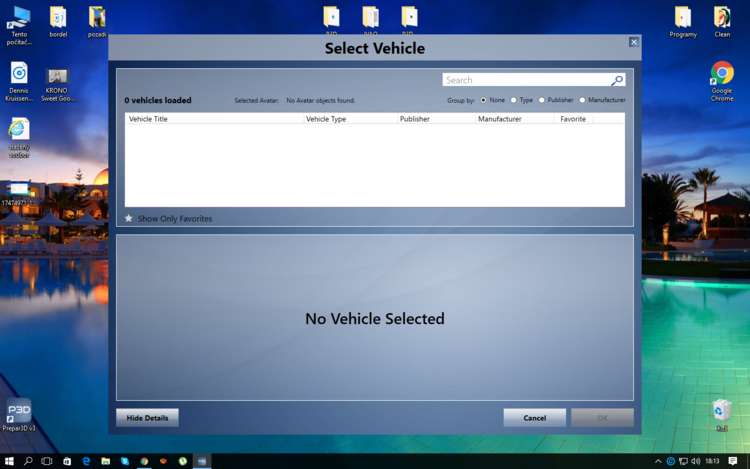This screenshot has height=469, width=750.
Task: Open KRONO Sweet Goo desktop video file
Action: [57, 85]
